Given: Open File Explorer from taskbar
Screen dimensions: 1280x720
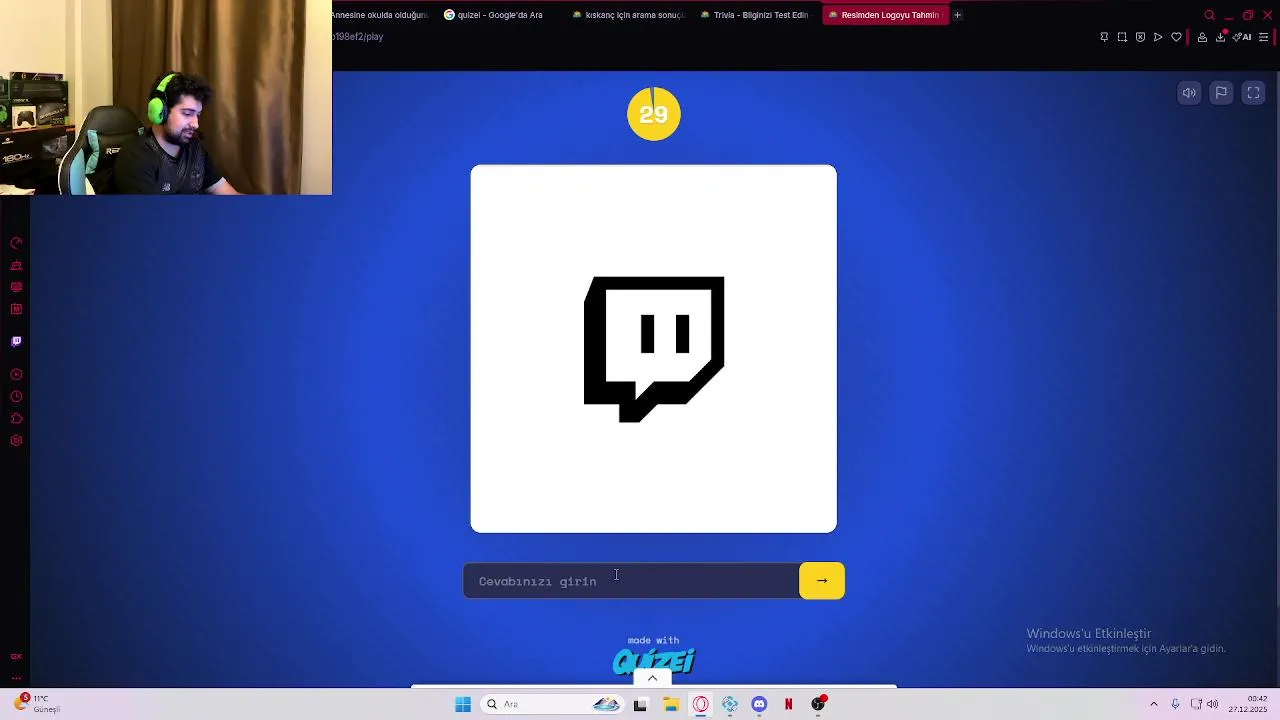Looking at the screenshot, I should click(x=671, y=704).
